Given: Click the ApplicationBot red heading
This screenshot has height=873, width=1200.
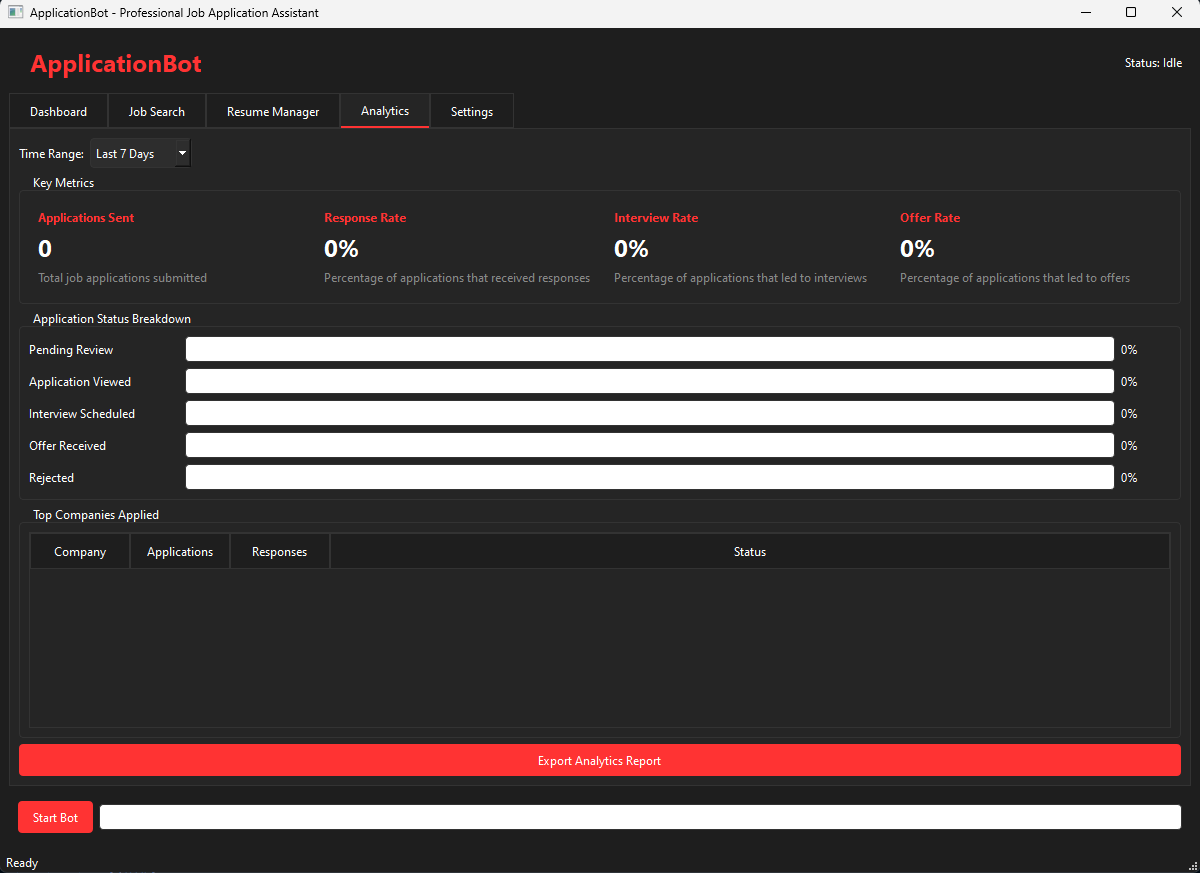Looking at the screenshot, I should coord(116,64).
